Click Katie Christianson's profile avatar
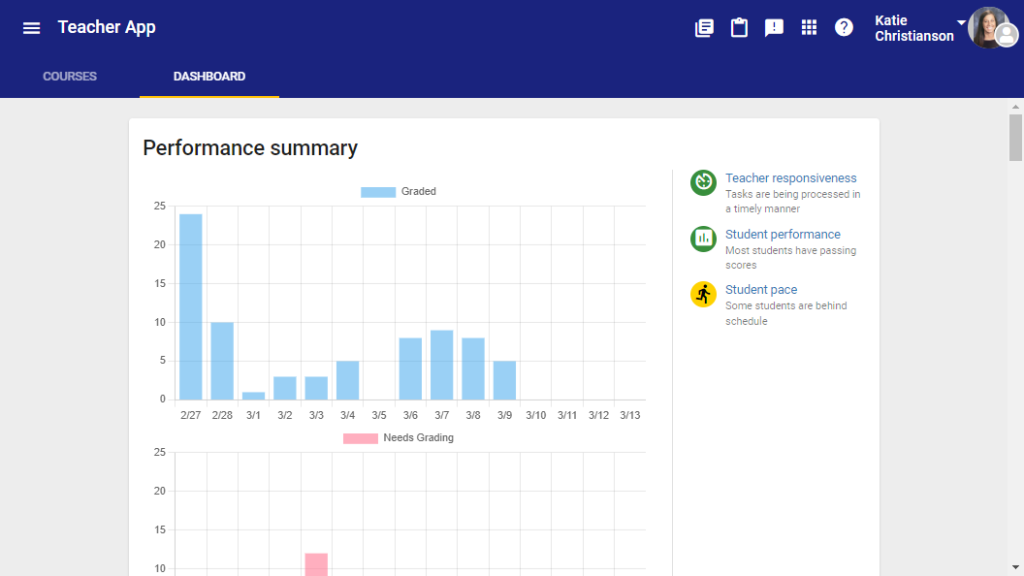This screenshot has width=1024, height=576. (x=989, y=28)
